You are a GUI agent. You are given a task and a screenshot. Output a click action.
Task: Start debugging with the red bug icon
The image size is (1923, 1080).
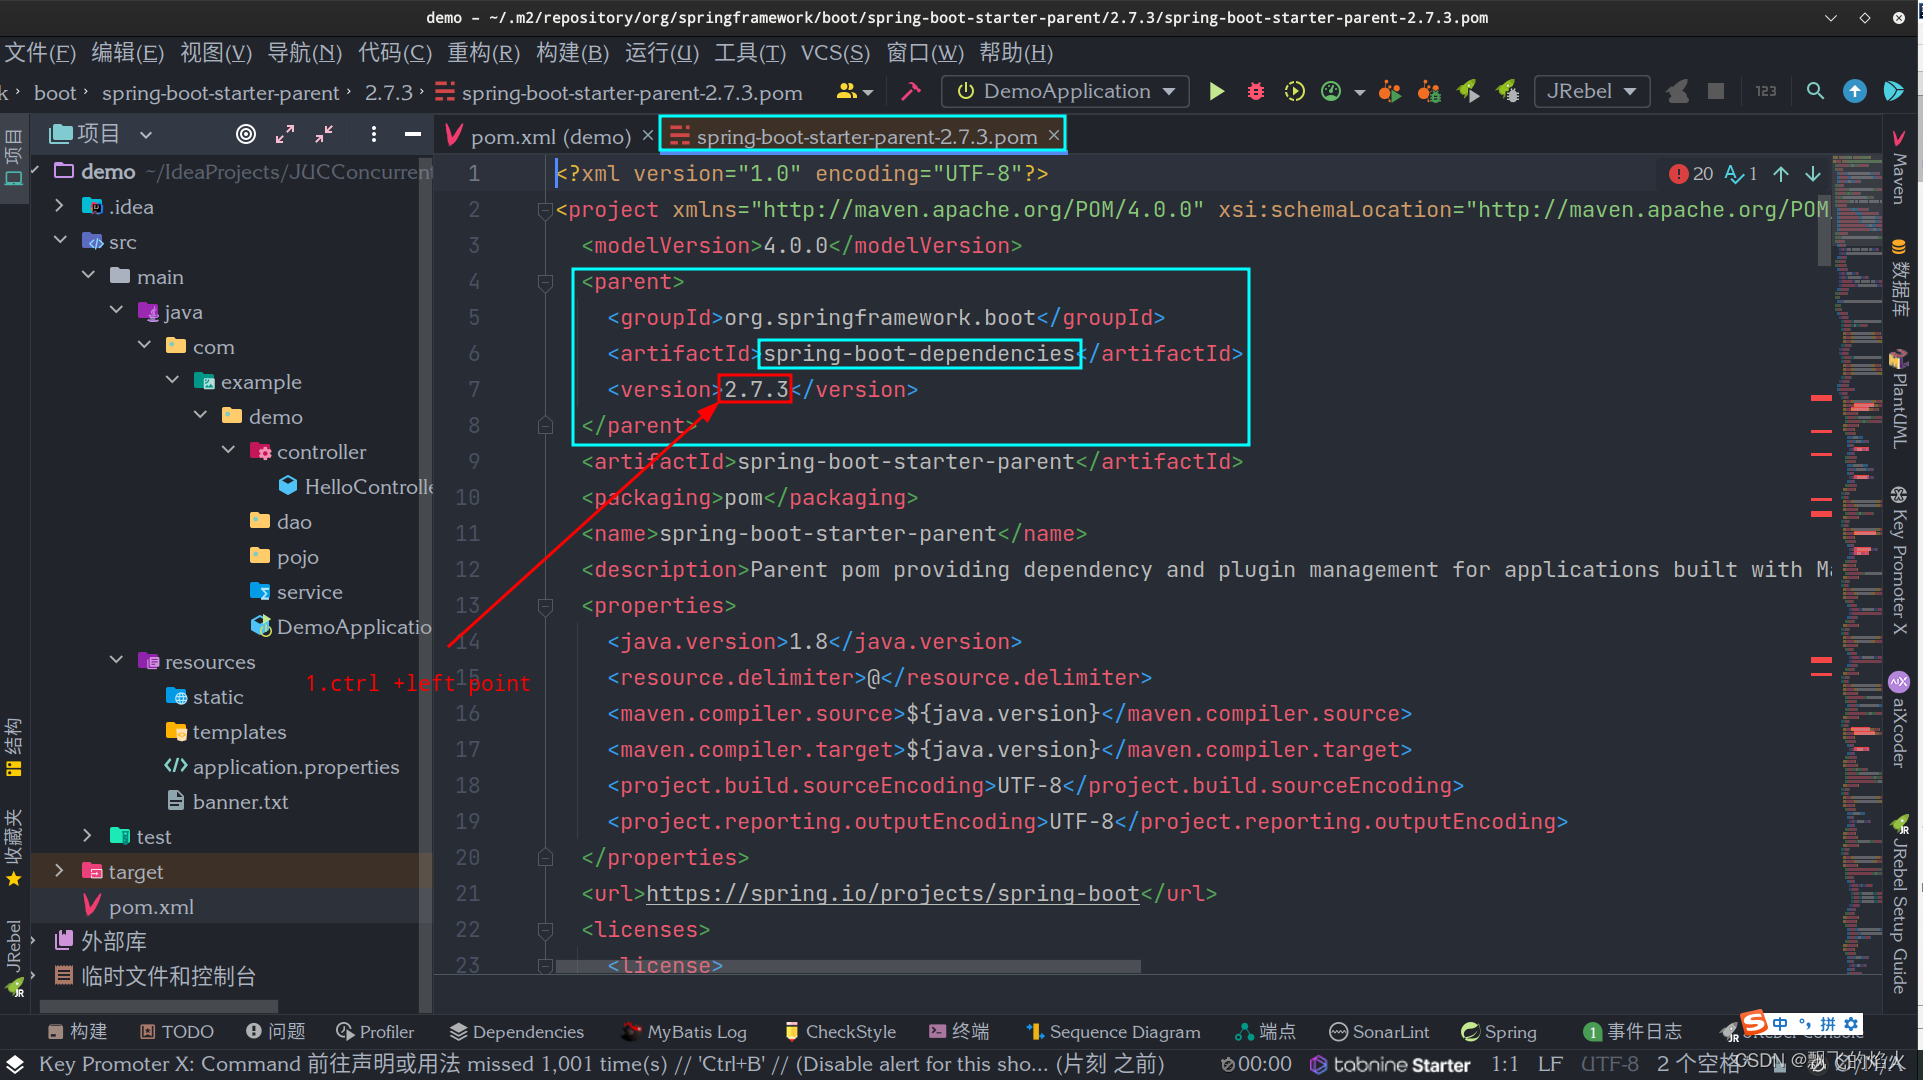[x=1256, y=92]
